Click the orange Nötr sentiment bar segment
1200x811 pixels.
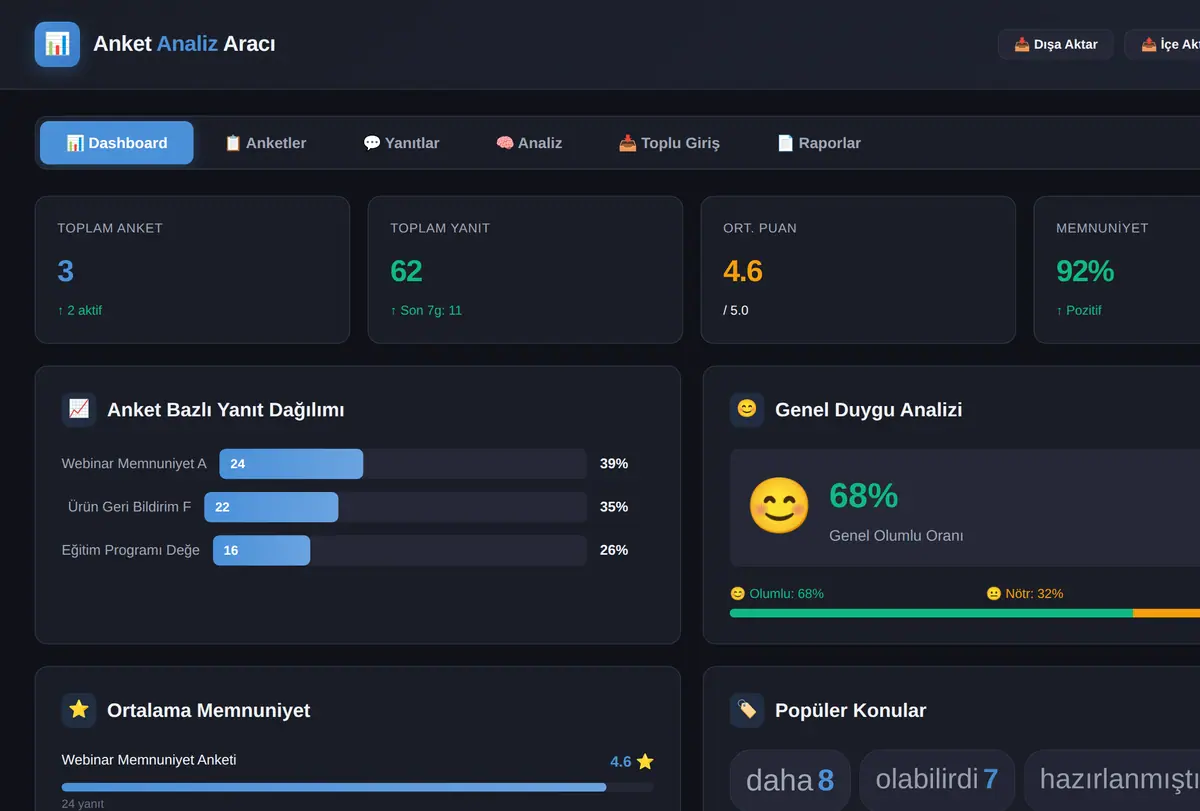pos(1166,613)
